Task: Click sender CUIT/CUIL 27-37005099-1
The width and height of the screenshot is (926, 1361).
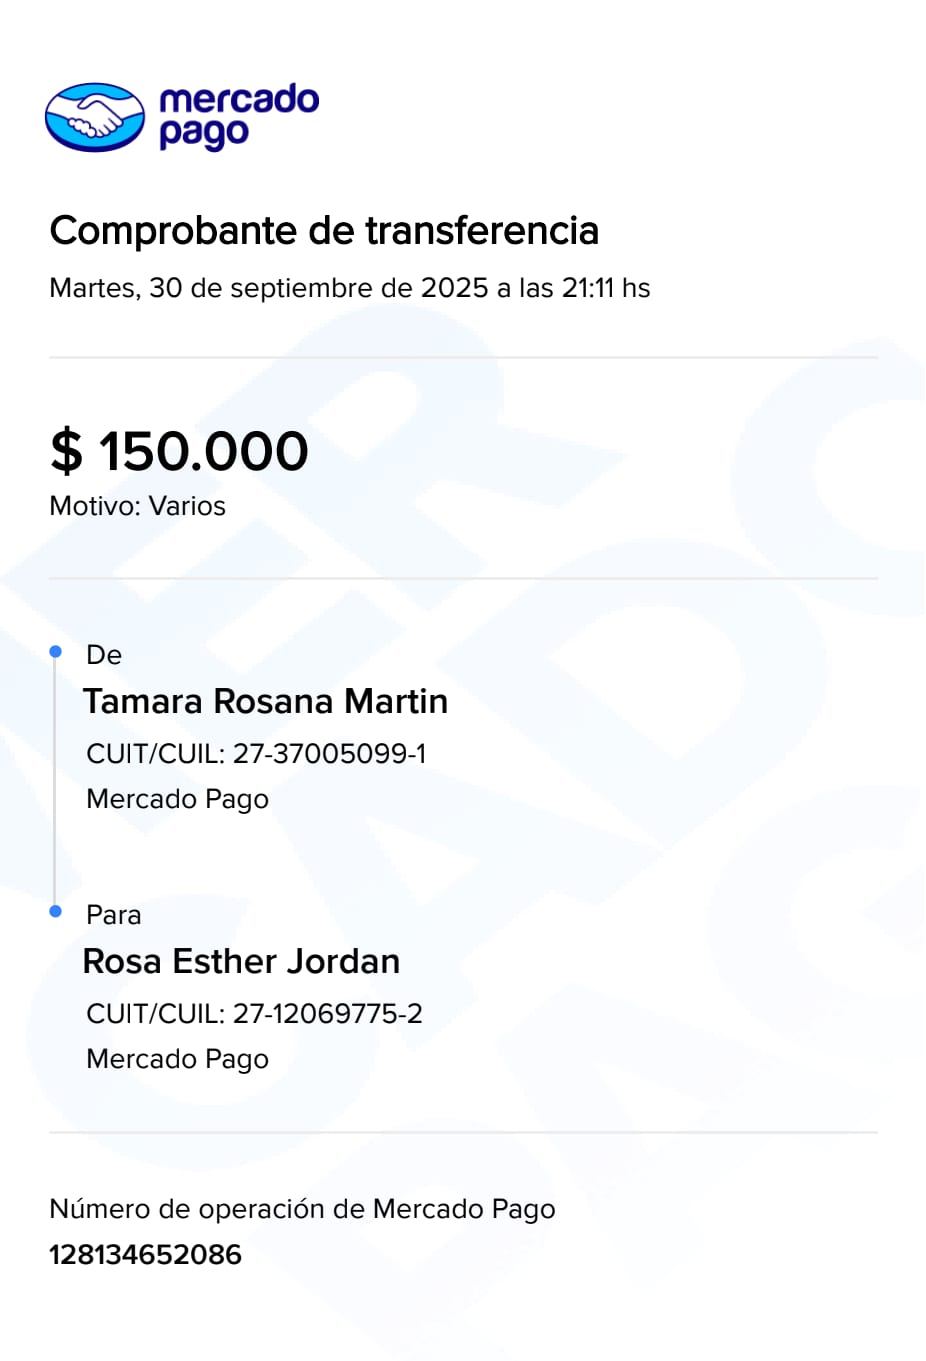Action: pos(256,754)
